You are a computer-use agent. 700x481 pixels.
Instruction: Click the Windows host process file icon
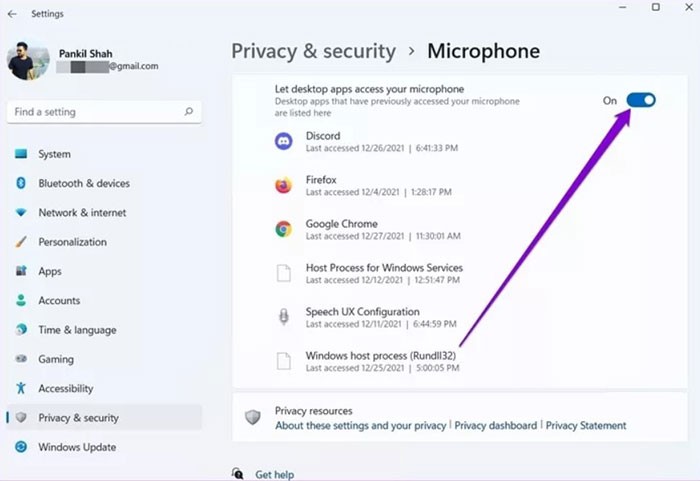click(x=283, y=361)
